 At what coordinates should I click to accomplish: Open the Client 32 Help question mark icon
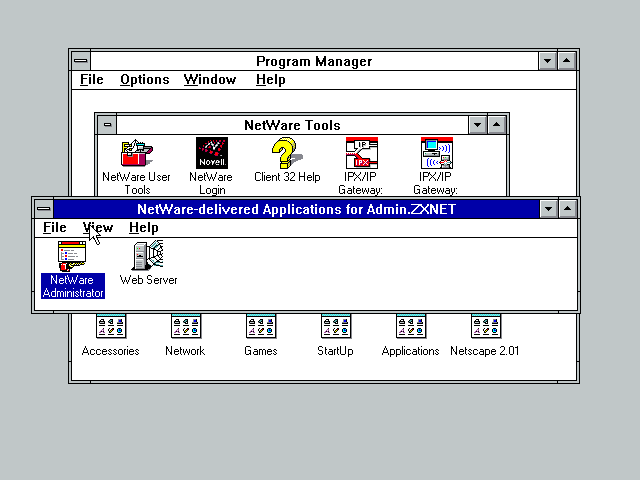pos(287,153)
